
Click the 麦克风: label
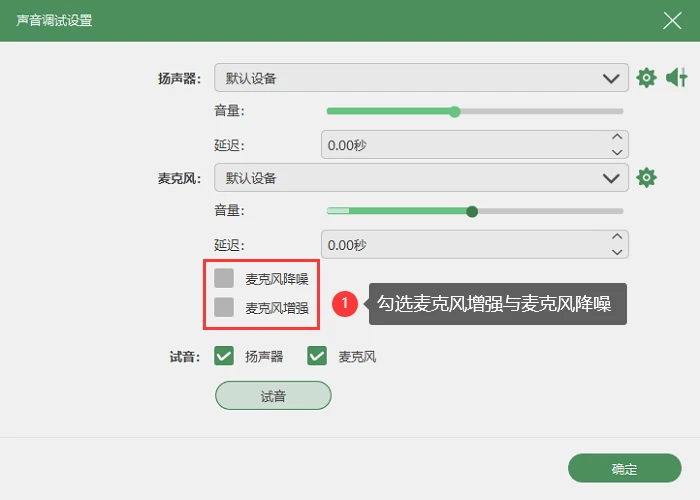tap(179, 179)
